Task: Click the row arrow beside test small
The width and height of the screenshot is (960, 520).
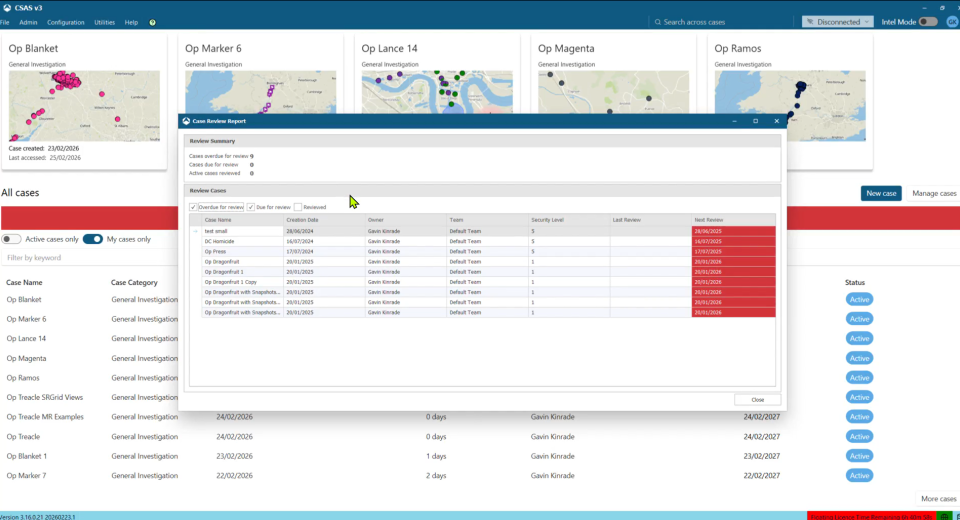Action: 196,231
